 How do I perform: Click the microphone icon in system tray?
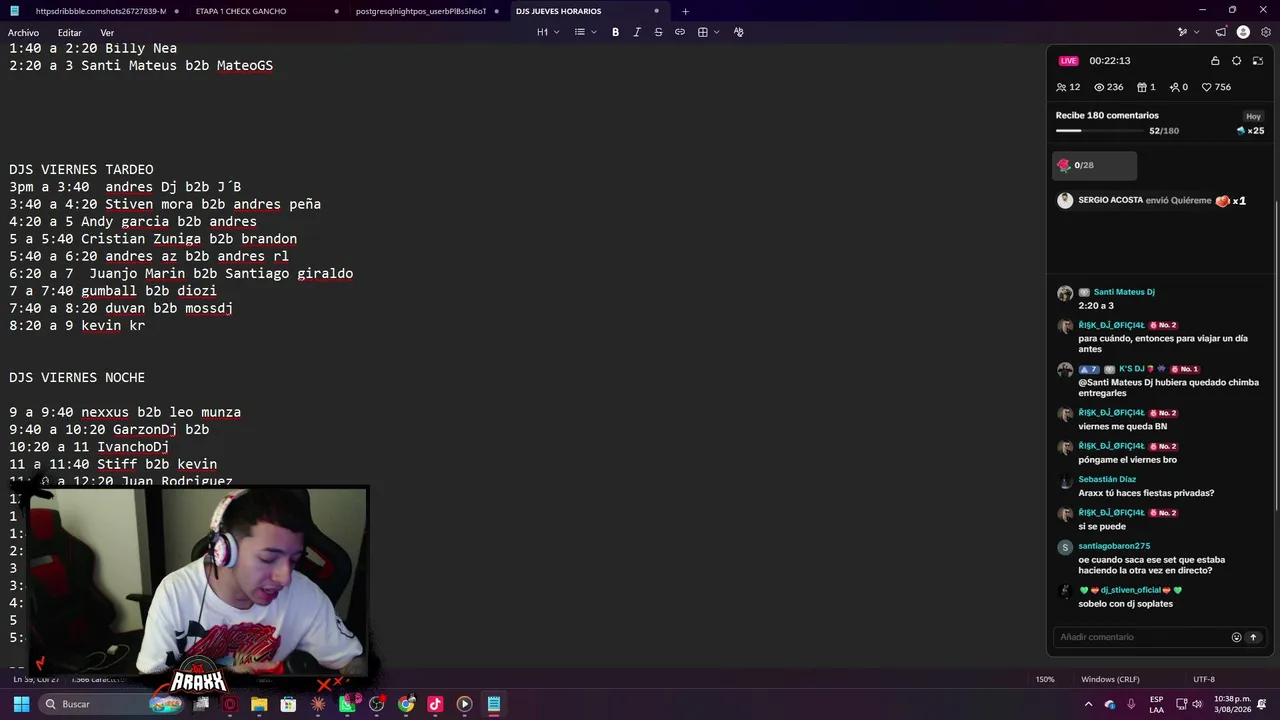click(x=1131, y=704)
